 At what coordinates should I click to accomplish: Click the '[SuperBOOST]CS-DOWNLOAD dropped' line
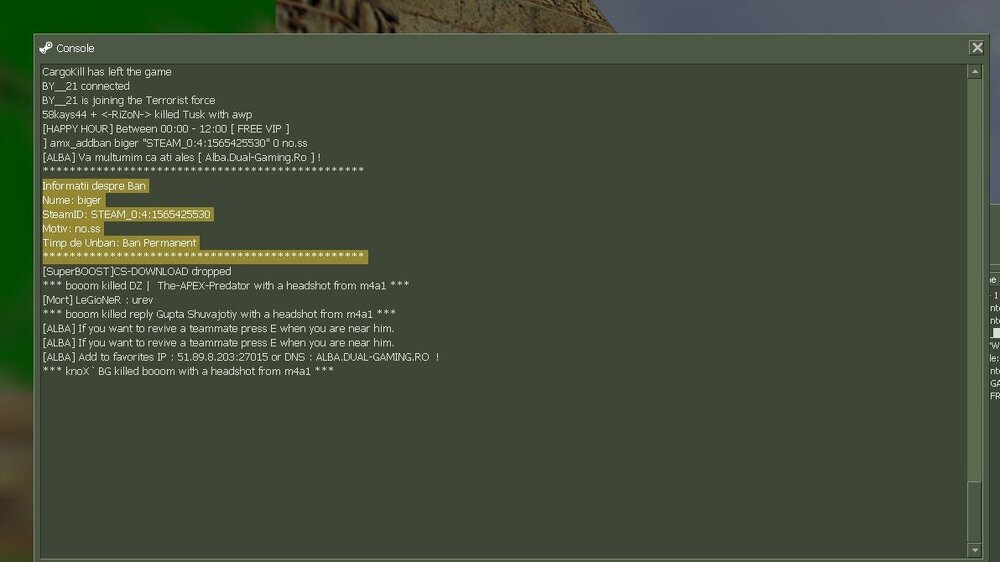pos(136,271)
